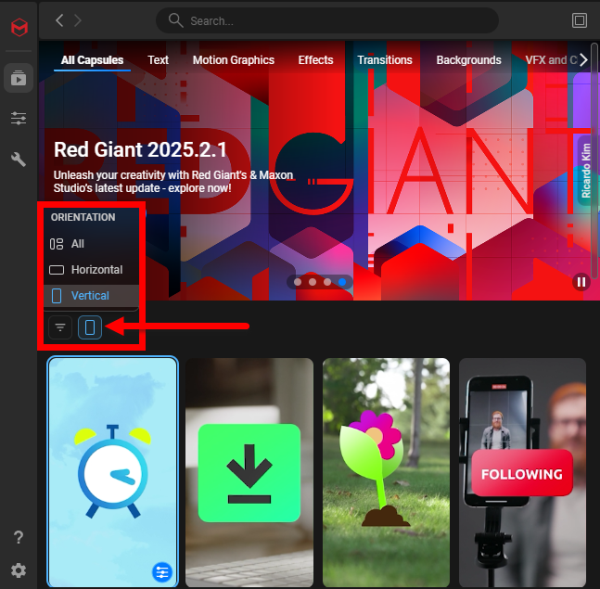Open the Capsules library sidebar icon
Image resolution: width=600 pixels, height=589 pixels.
click(18, 78)
